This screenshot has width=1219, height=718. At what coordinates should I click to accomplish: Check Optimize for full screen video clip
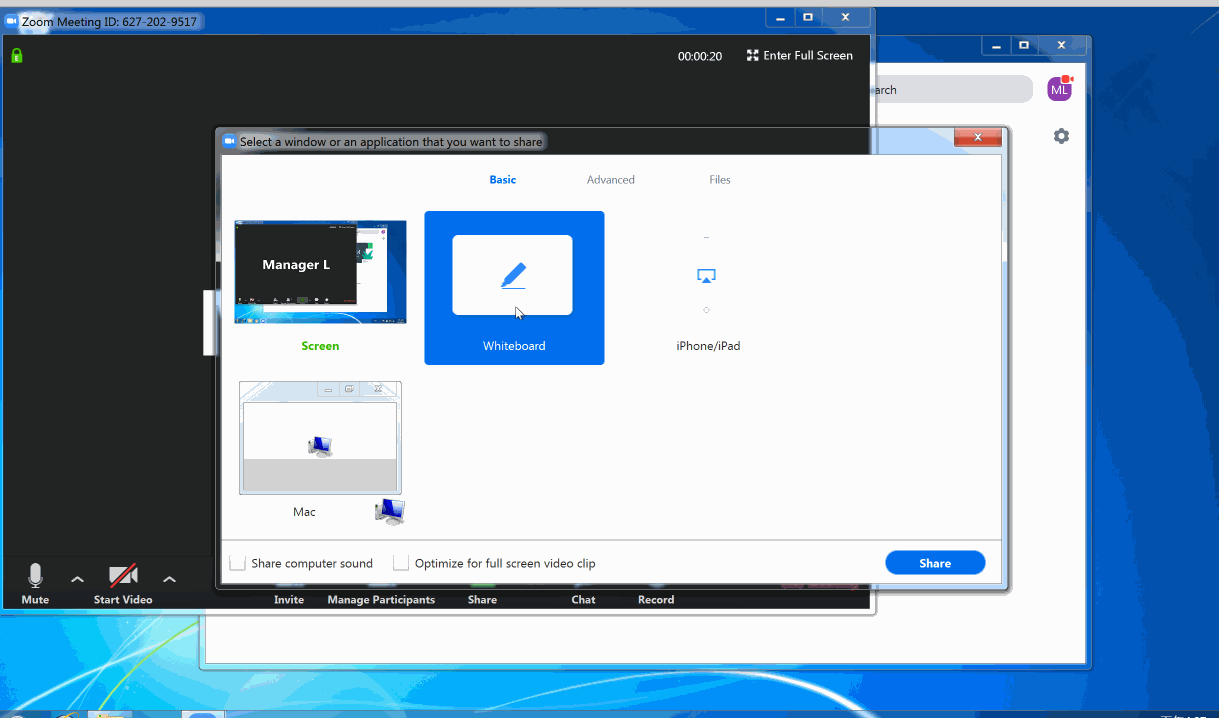401,563
